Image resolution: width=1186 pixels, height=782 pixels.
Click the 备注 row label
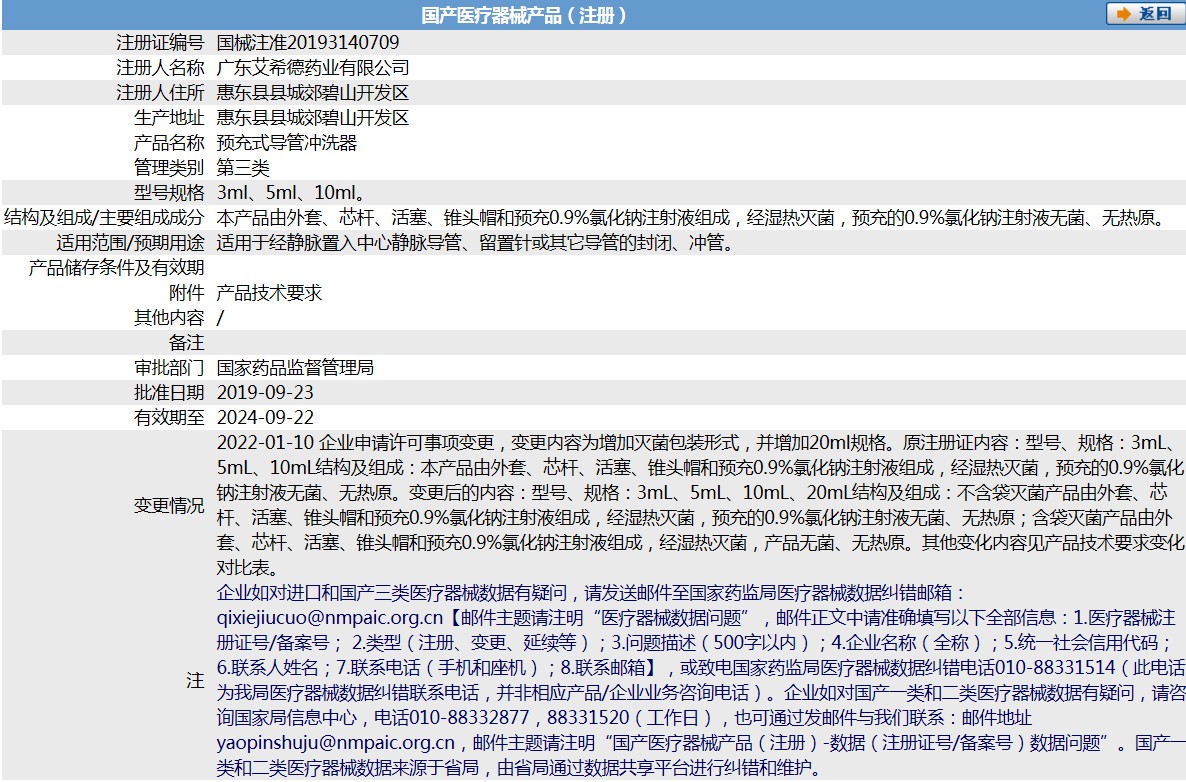click(187, 343)
